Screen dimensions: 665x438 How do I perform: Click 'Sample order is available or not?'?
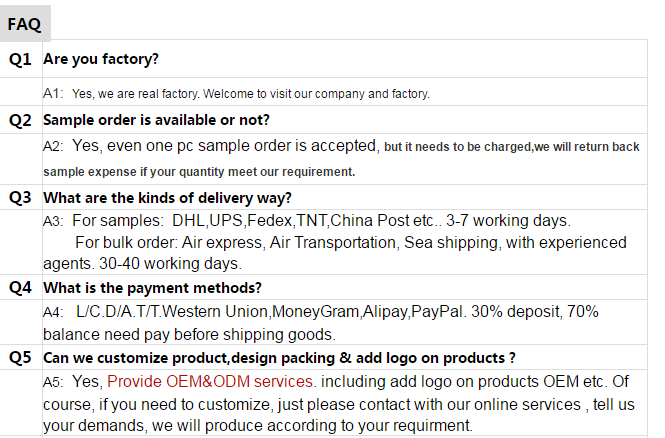pos(156,120)
